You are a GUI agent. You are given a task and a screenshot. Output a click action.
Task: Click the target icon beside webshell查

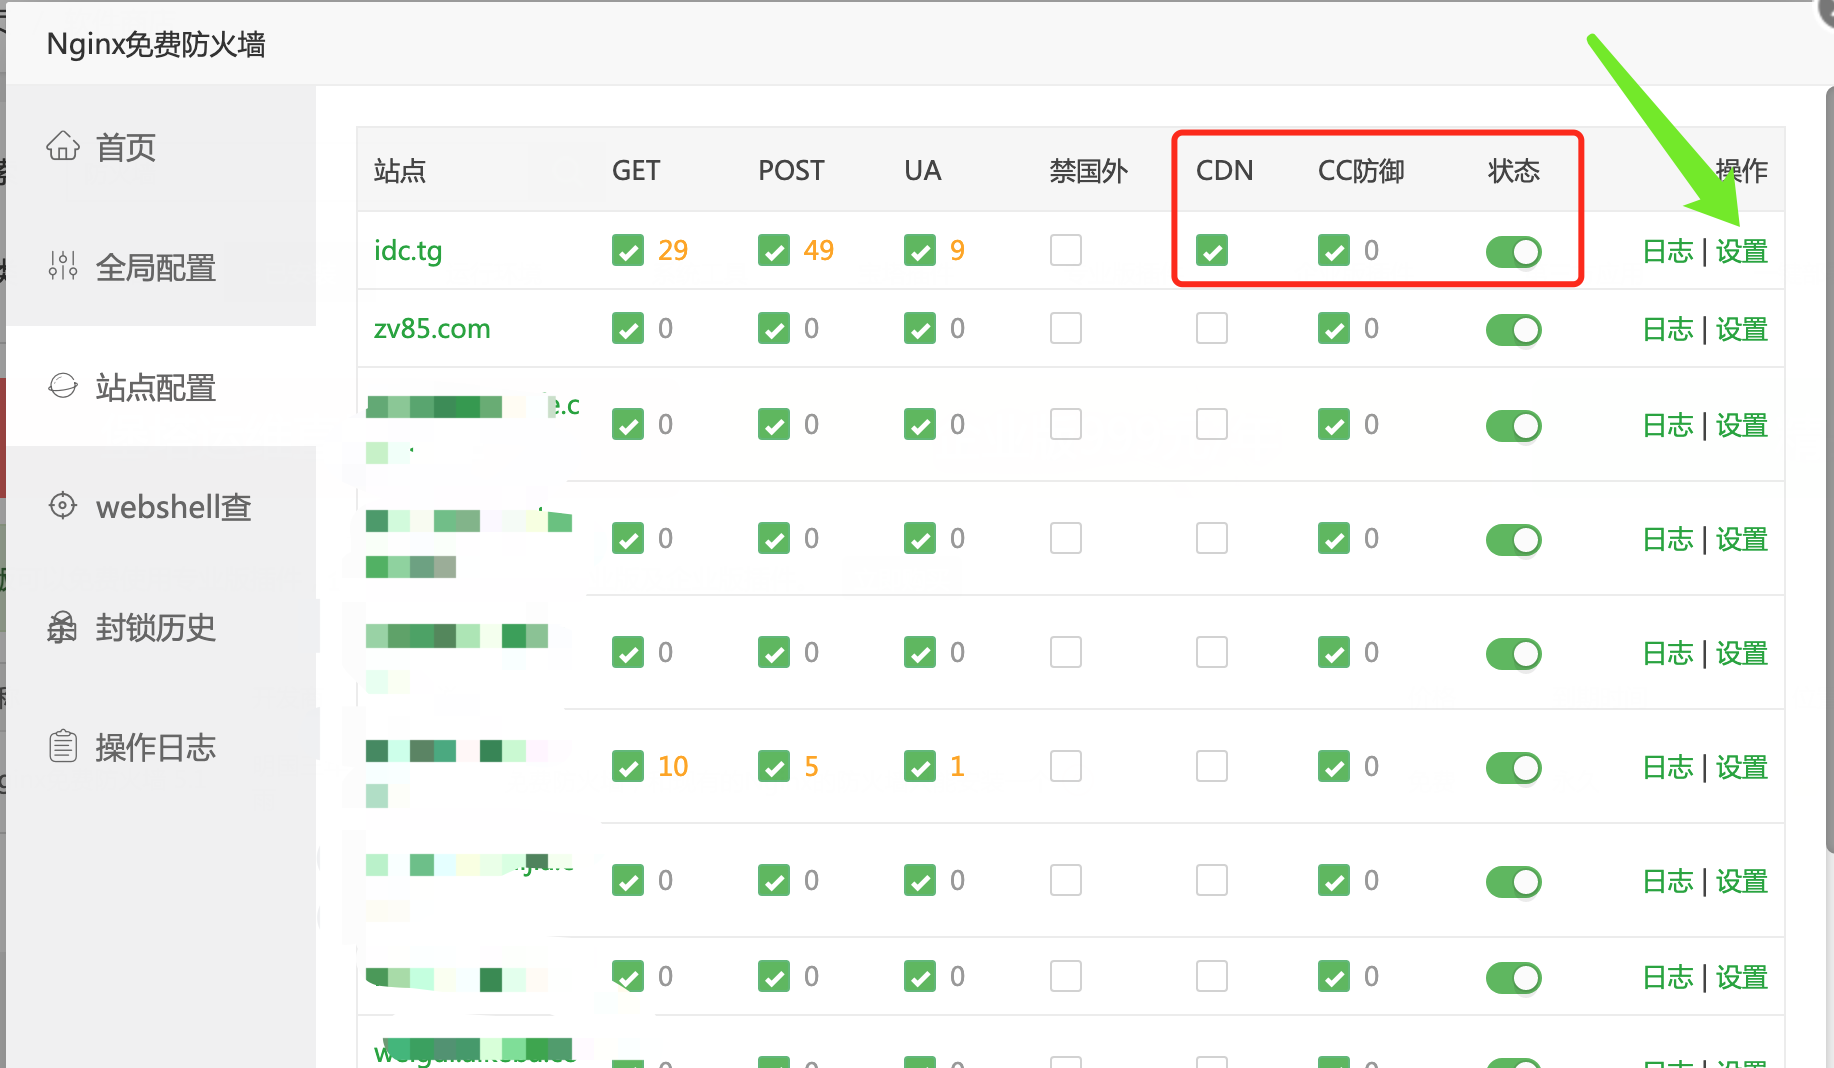pyautogui.click(x=63, y=506)
